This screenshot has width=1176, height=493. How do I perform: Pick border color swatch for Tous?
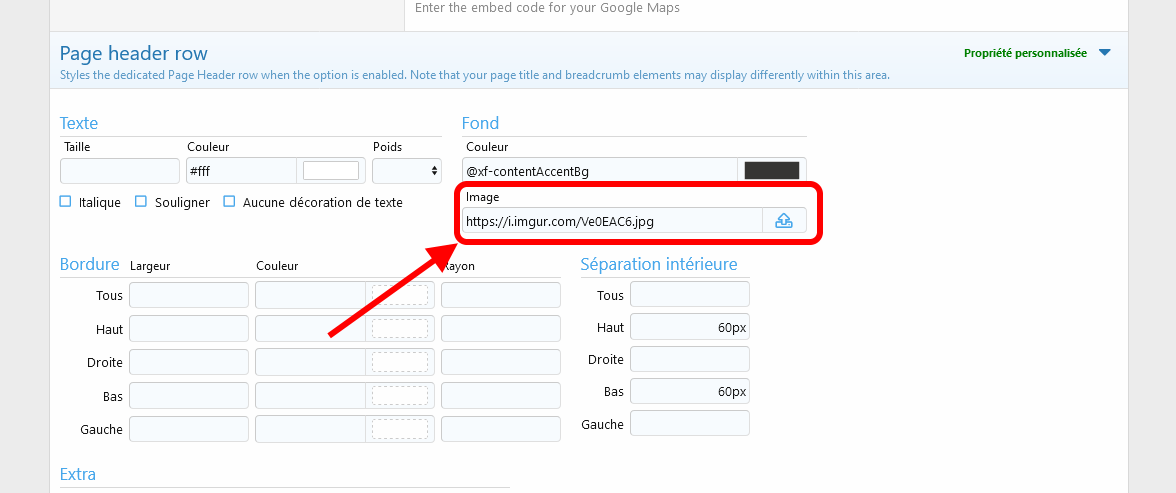click(x=399, y=295)
